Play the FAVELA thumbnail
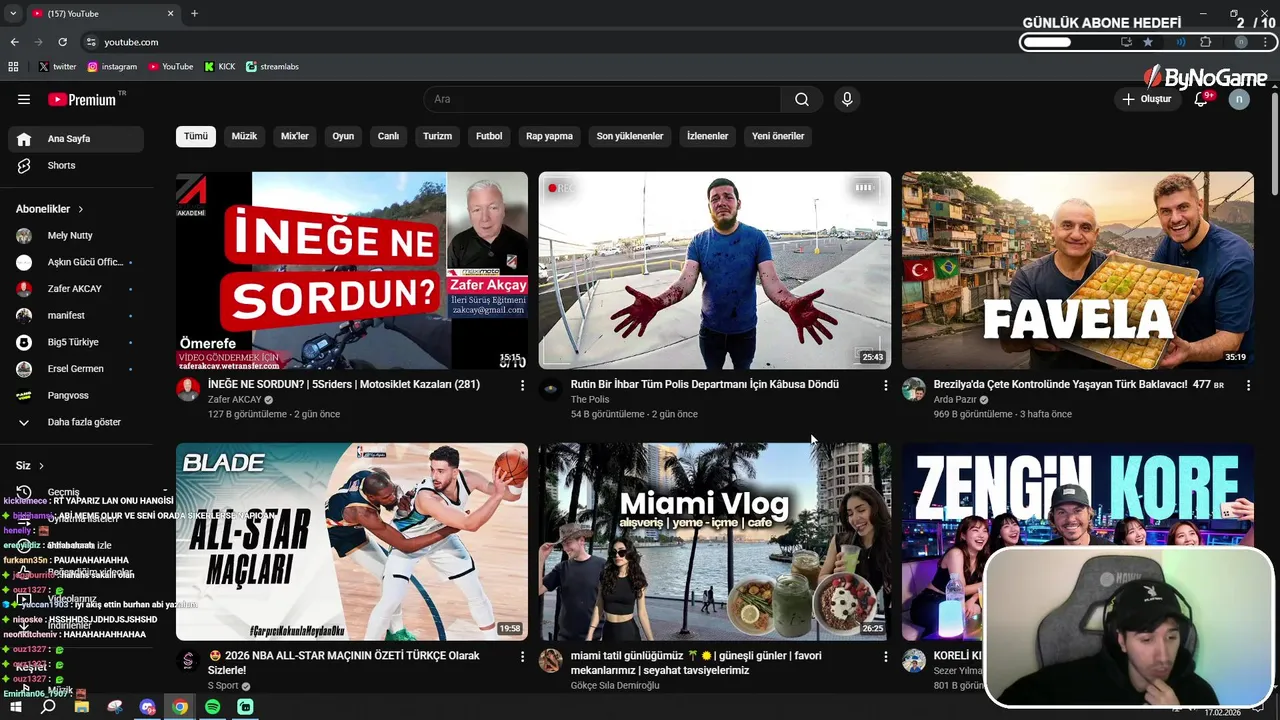The height and width of the screenshot is (720, 1280). [1078, 271]
